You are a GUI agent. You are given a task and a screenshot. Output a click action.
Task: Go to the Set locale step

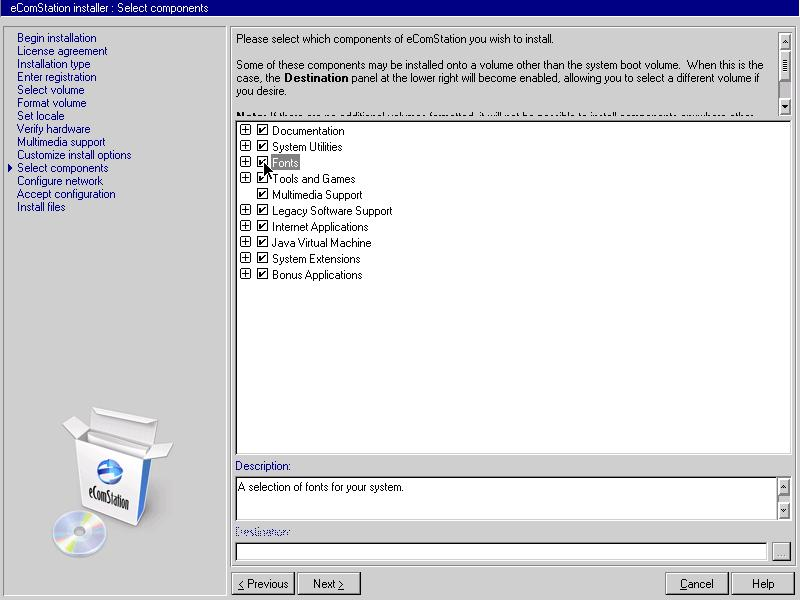[41, 116]
